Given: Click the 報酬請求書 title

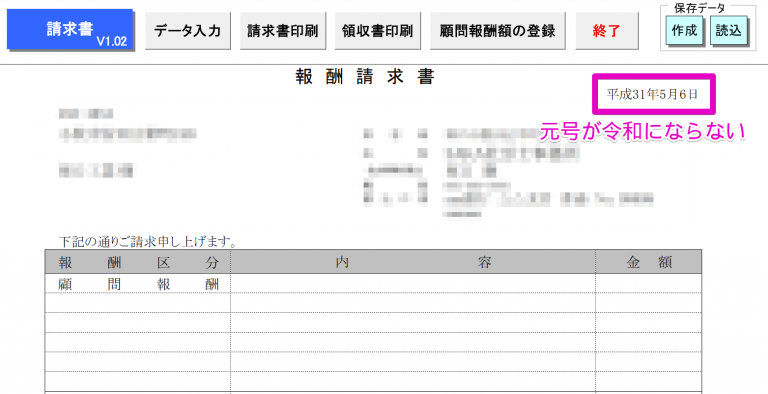Looking at the screenshot, I should tap(365, 77).
